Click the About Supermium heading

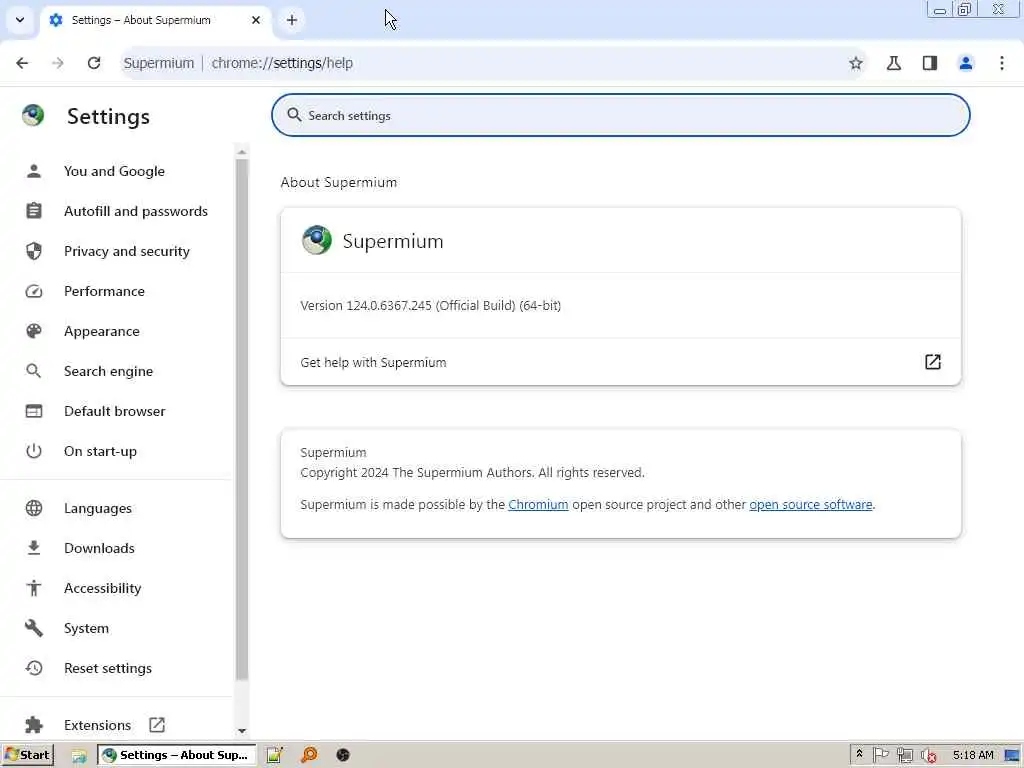[x=339, y=182]
